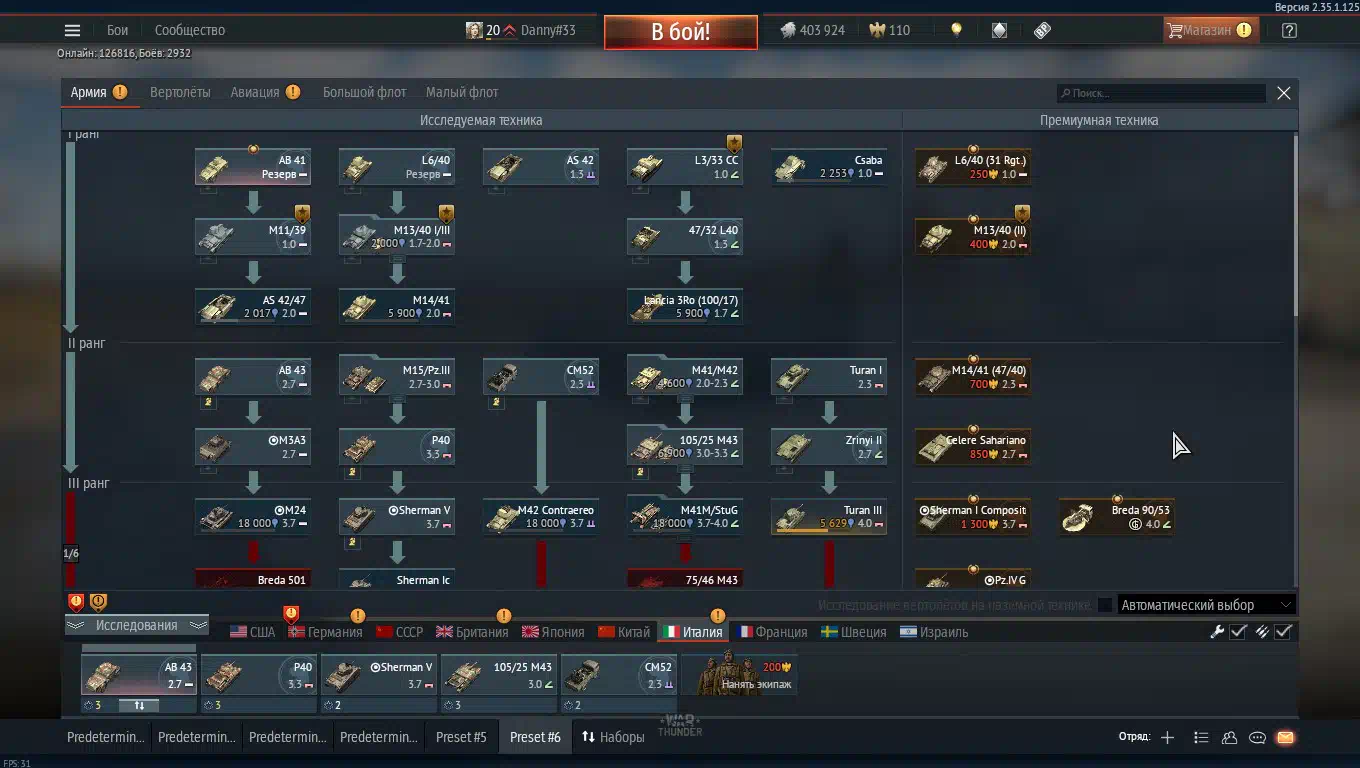Open the Бои menu
Image resolution: width=1360 pixels, height=768 pixels.
click(118, 30)
